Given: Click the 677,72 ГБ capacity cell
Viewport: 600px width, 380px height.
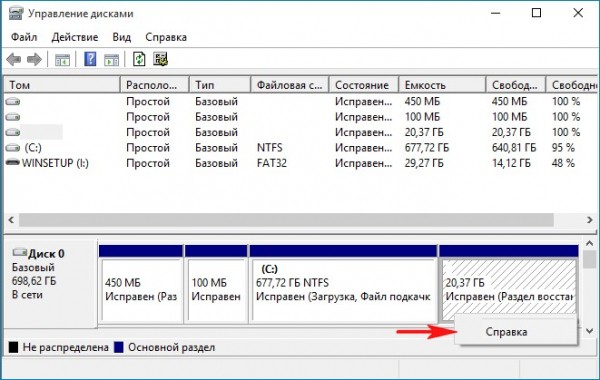Looking at the screenshot, I should tap(427, 148).
